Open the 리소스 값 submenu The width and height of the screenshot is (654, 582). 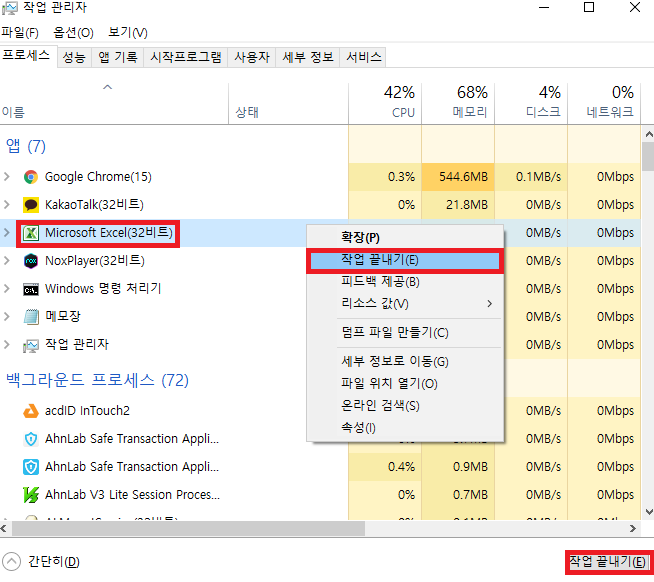coord(405,304)
